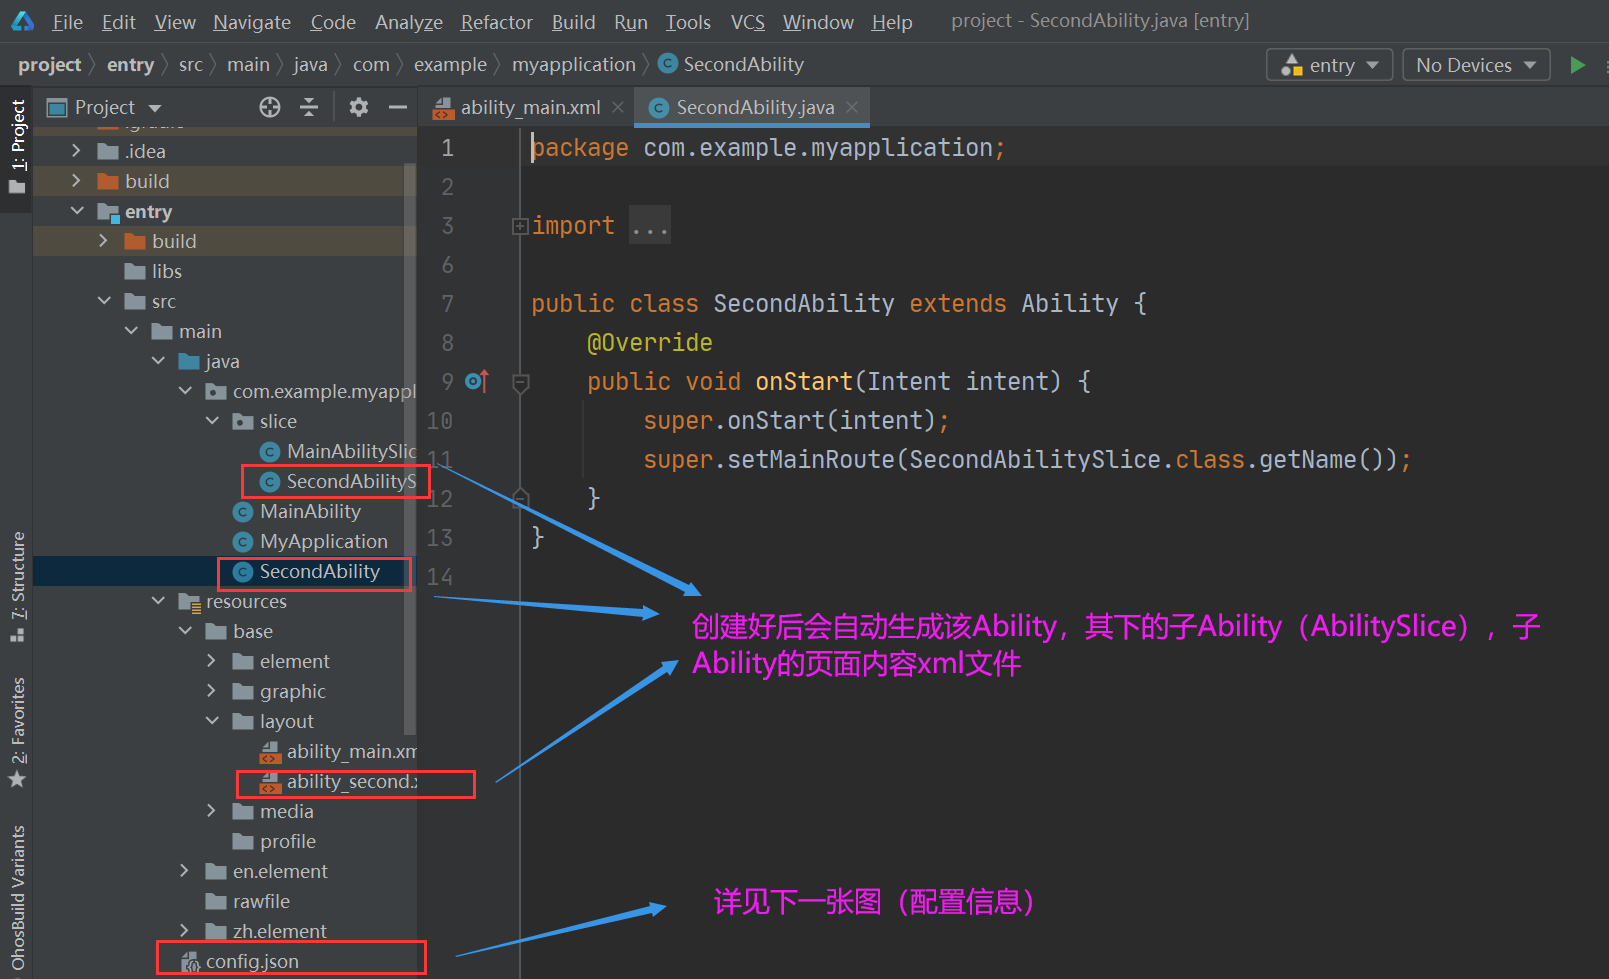Collapse the entry module node

click(x=77, y=211)
